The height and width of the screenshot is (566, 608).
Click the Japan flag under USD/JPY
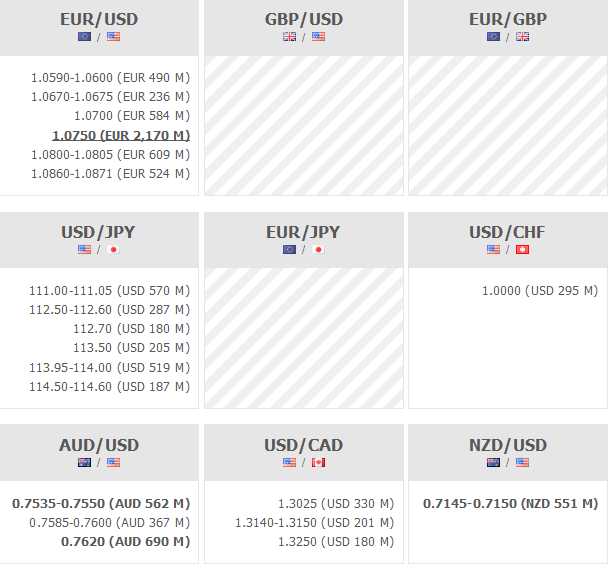113,250
